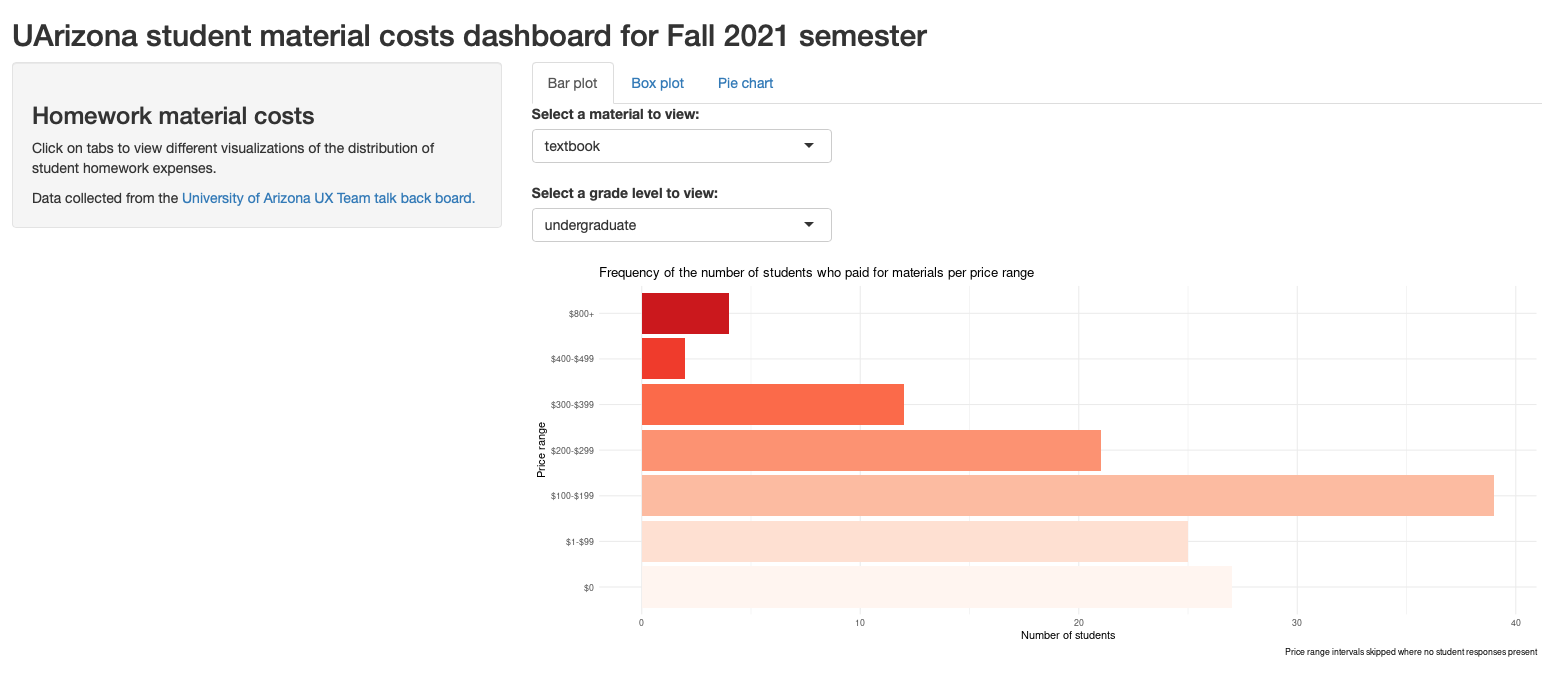Open the undergraduate grade level dropdown

(x=681, y=225)
